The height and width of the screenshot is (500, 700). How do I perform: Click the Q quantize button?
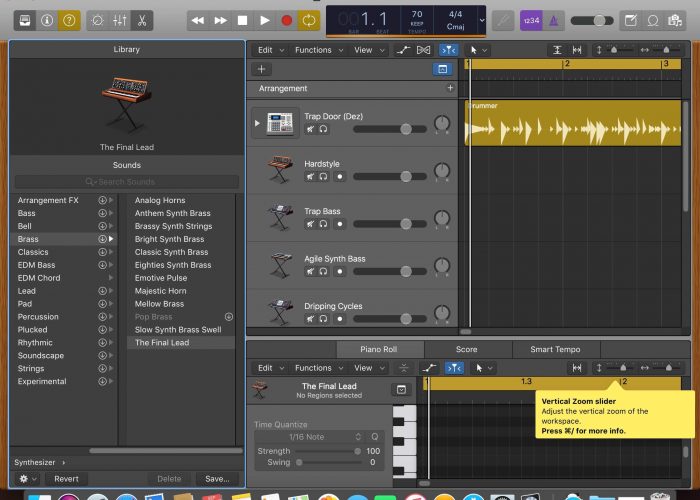coord(375,437)
